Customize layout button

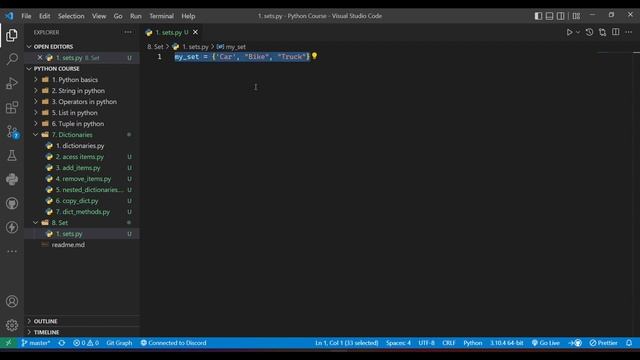pyautogui.click(x=576, y=16)
